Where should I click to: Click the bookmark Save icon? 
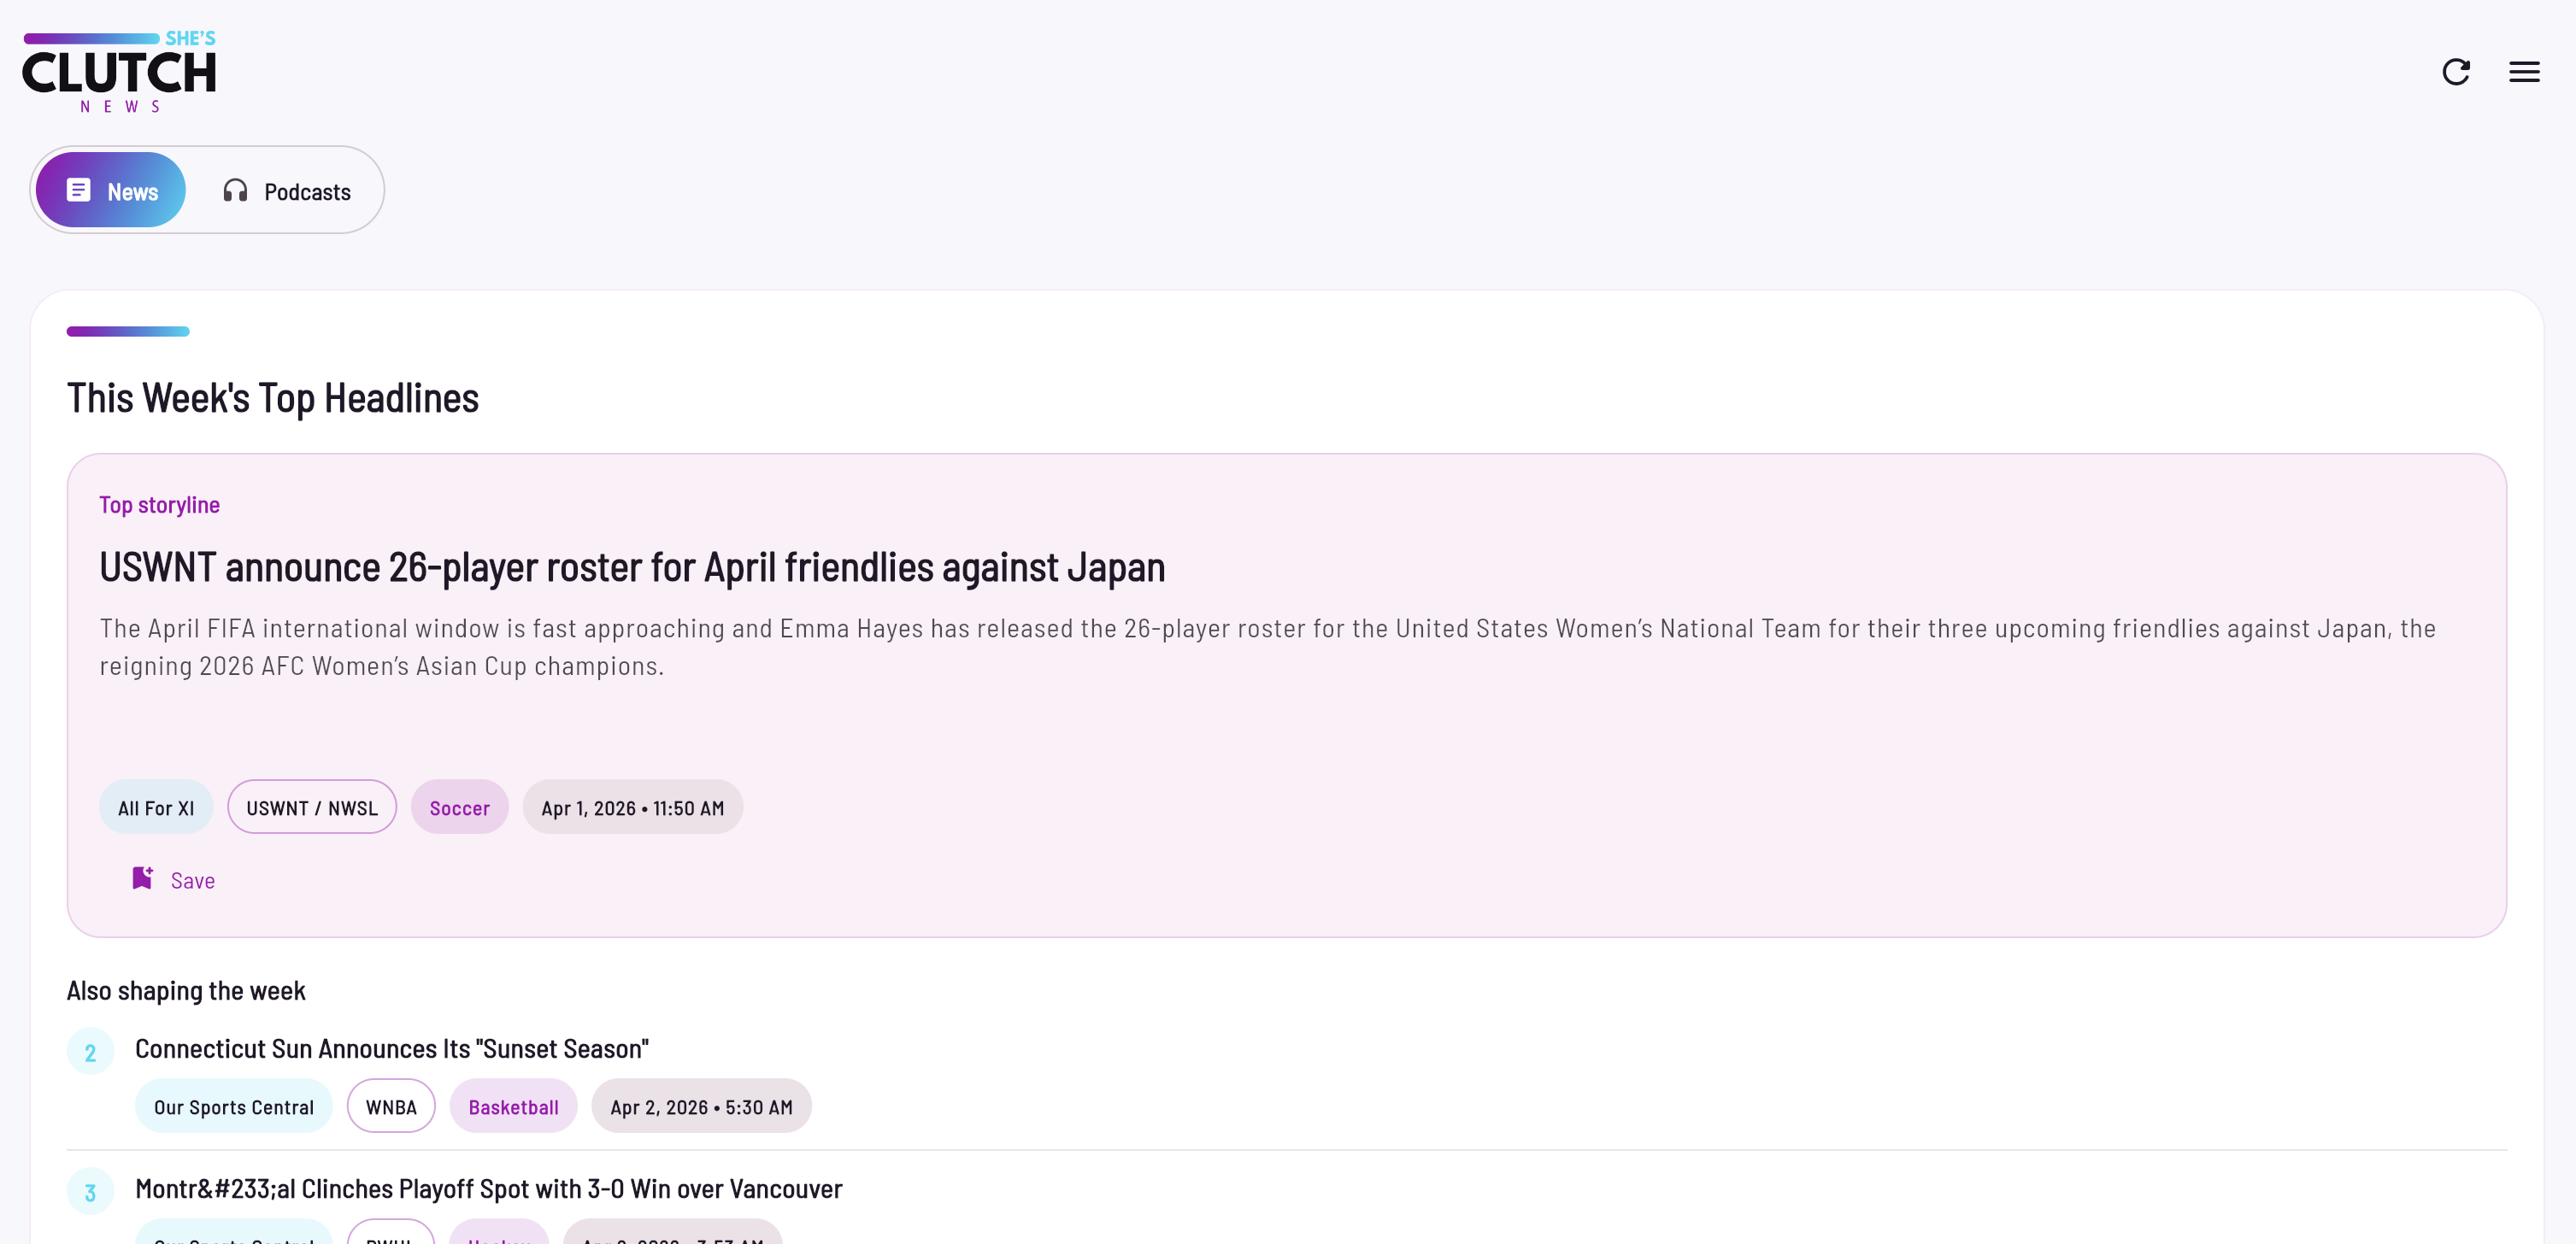point(142,878)
